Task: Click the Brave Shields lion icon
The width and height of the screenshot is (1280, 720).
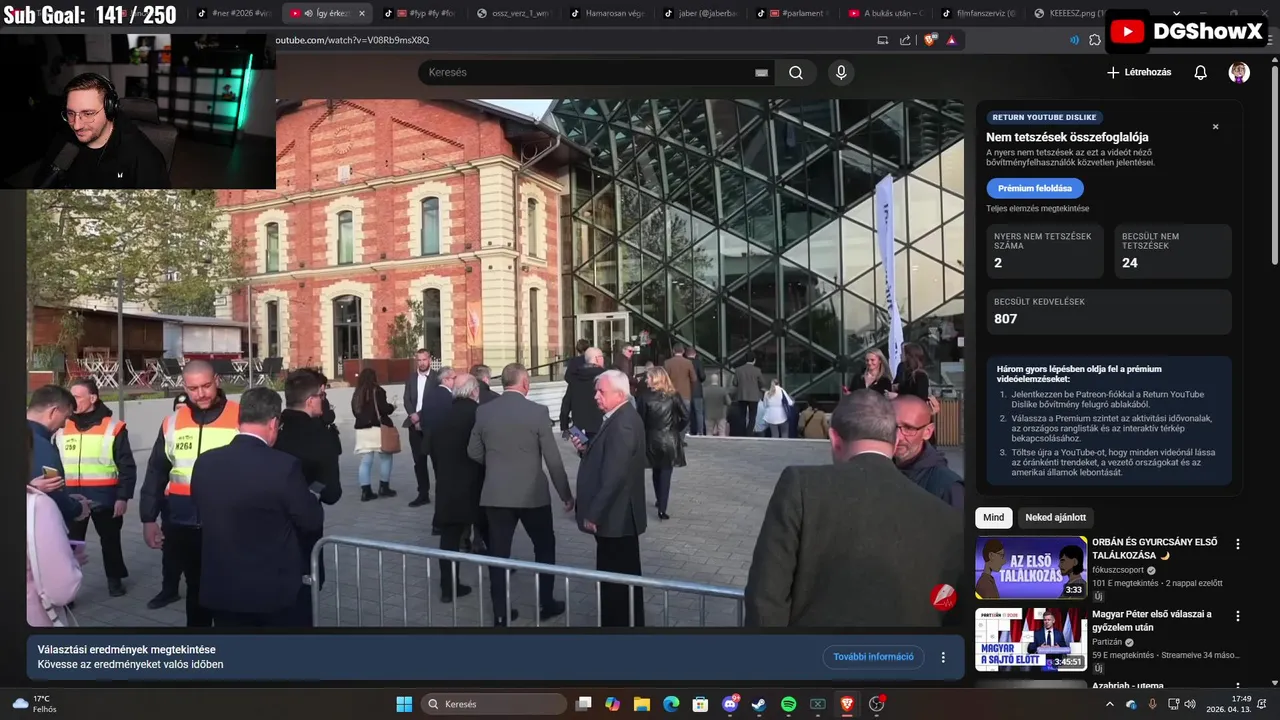Action: pos(931,40)
